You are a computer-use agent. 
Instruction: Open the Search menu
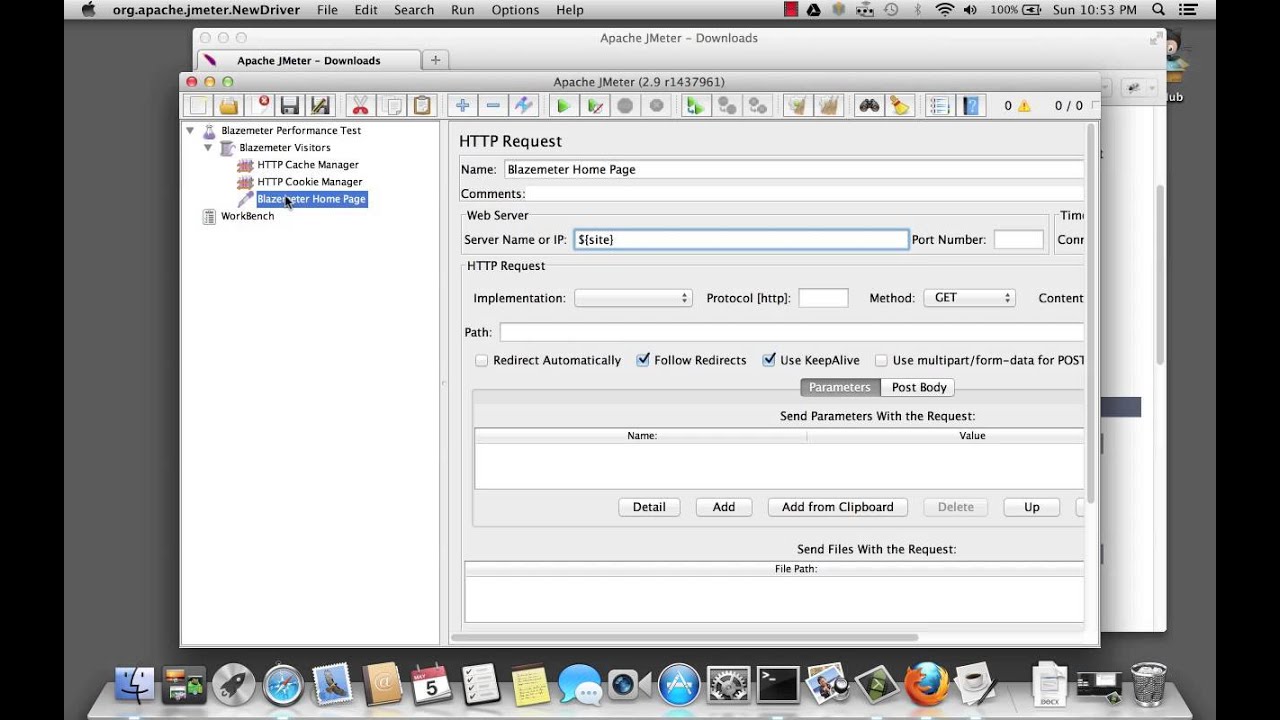(414, 10)
